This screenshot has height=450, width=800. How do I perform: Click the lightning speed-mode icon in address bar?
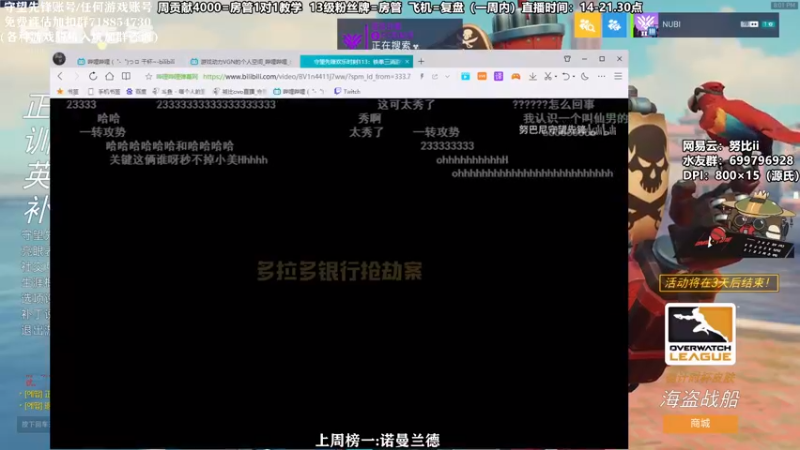422,77
